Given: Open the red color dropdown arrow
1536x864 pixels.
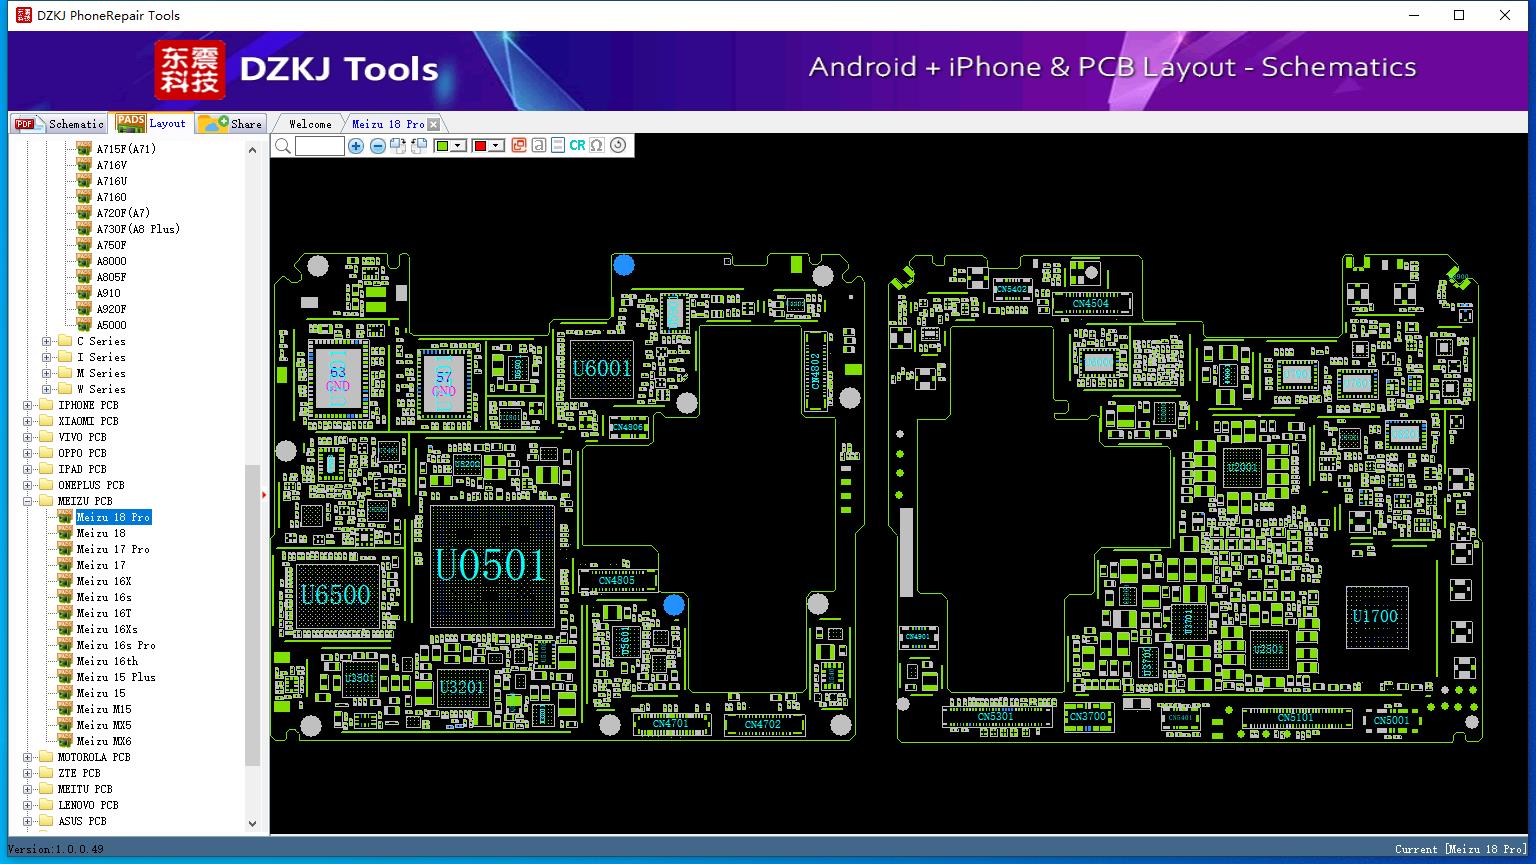Looking at the screenshot, I should [x=496, y=146].
